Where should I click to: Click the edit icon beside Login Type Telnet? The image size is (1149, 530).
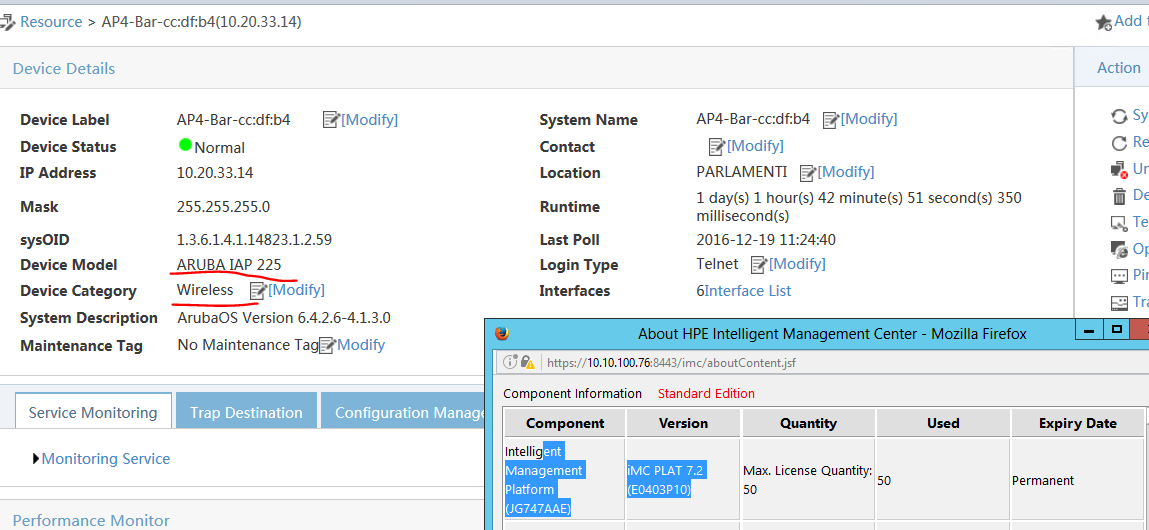tap(759, 265)
